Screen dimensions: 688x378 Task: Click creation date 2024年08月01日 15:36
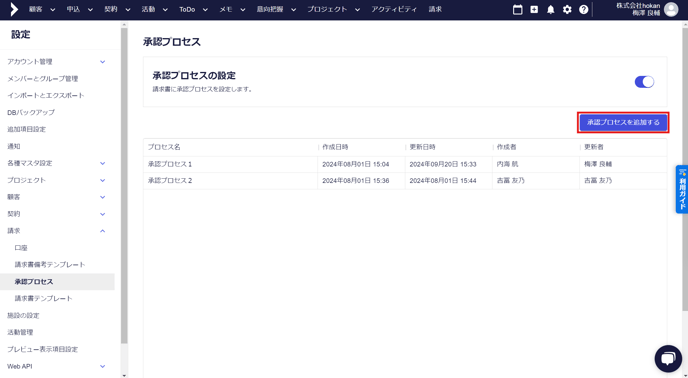[355, 181]
